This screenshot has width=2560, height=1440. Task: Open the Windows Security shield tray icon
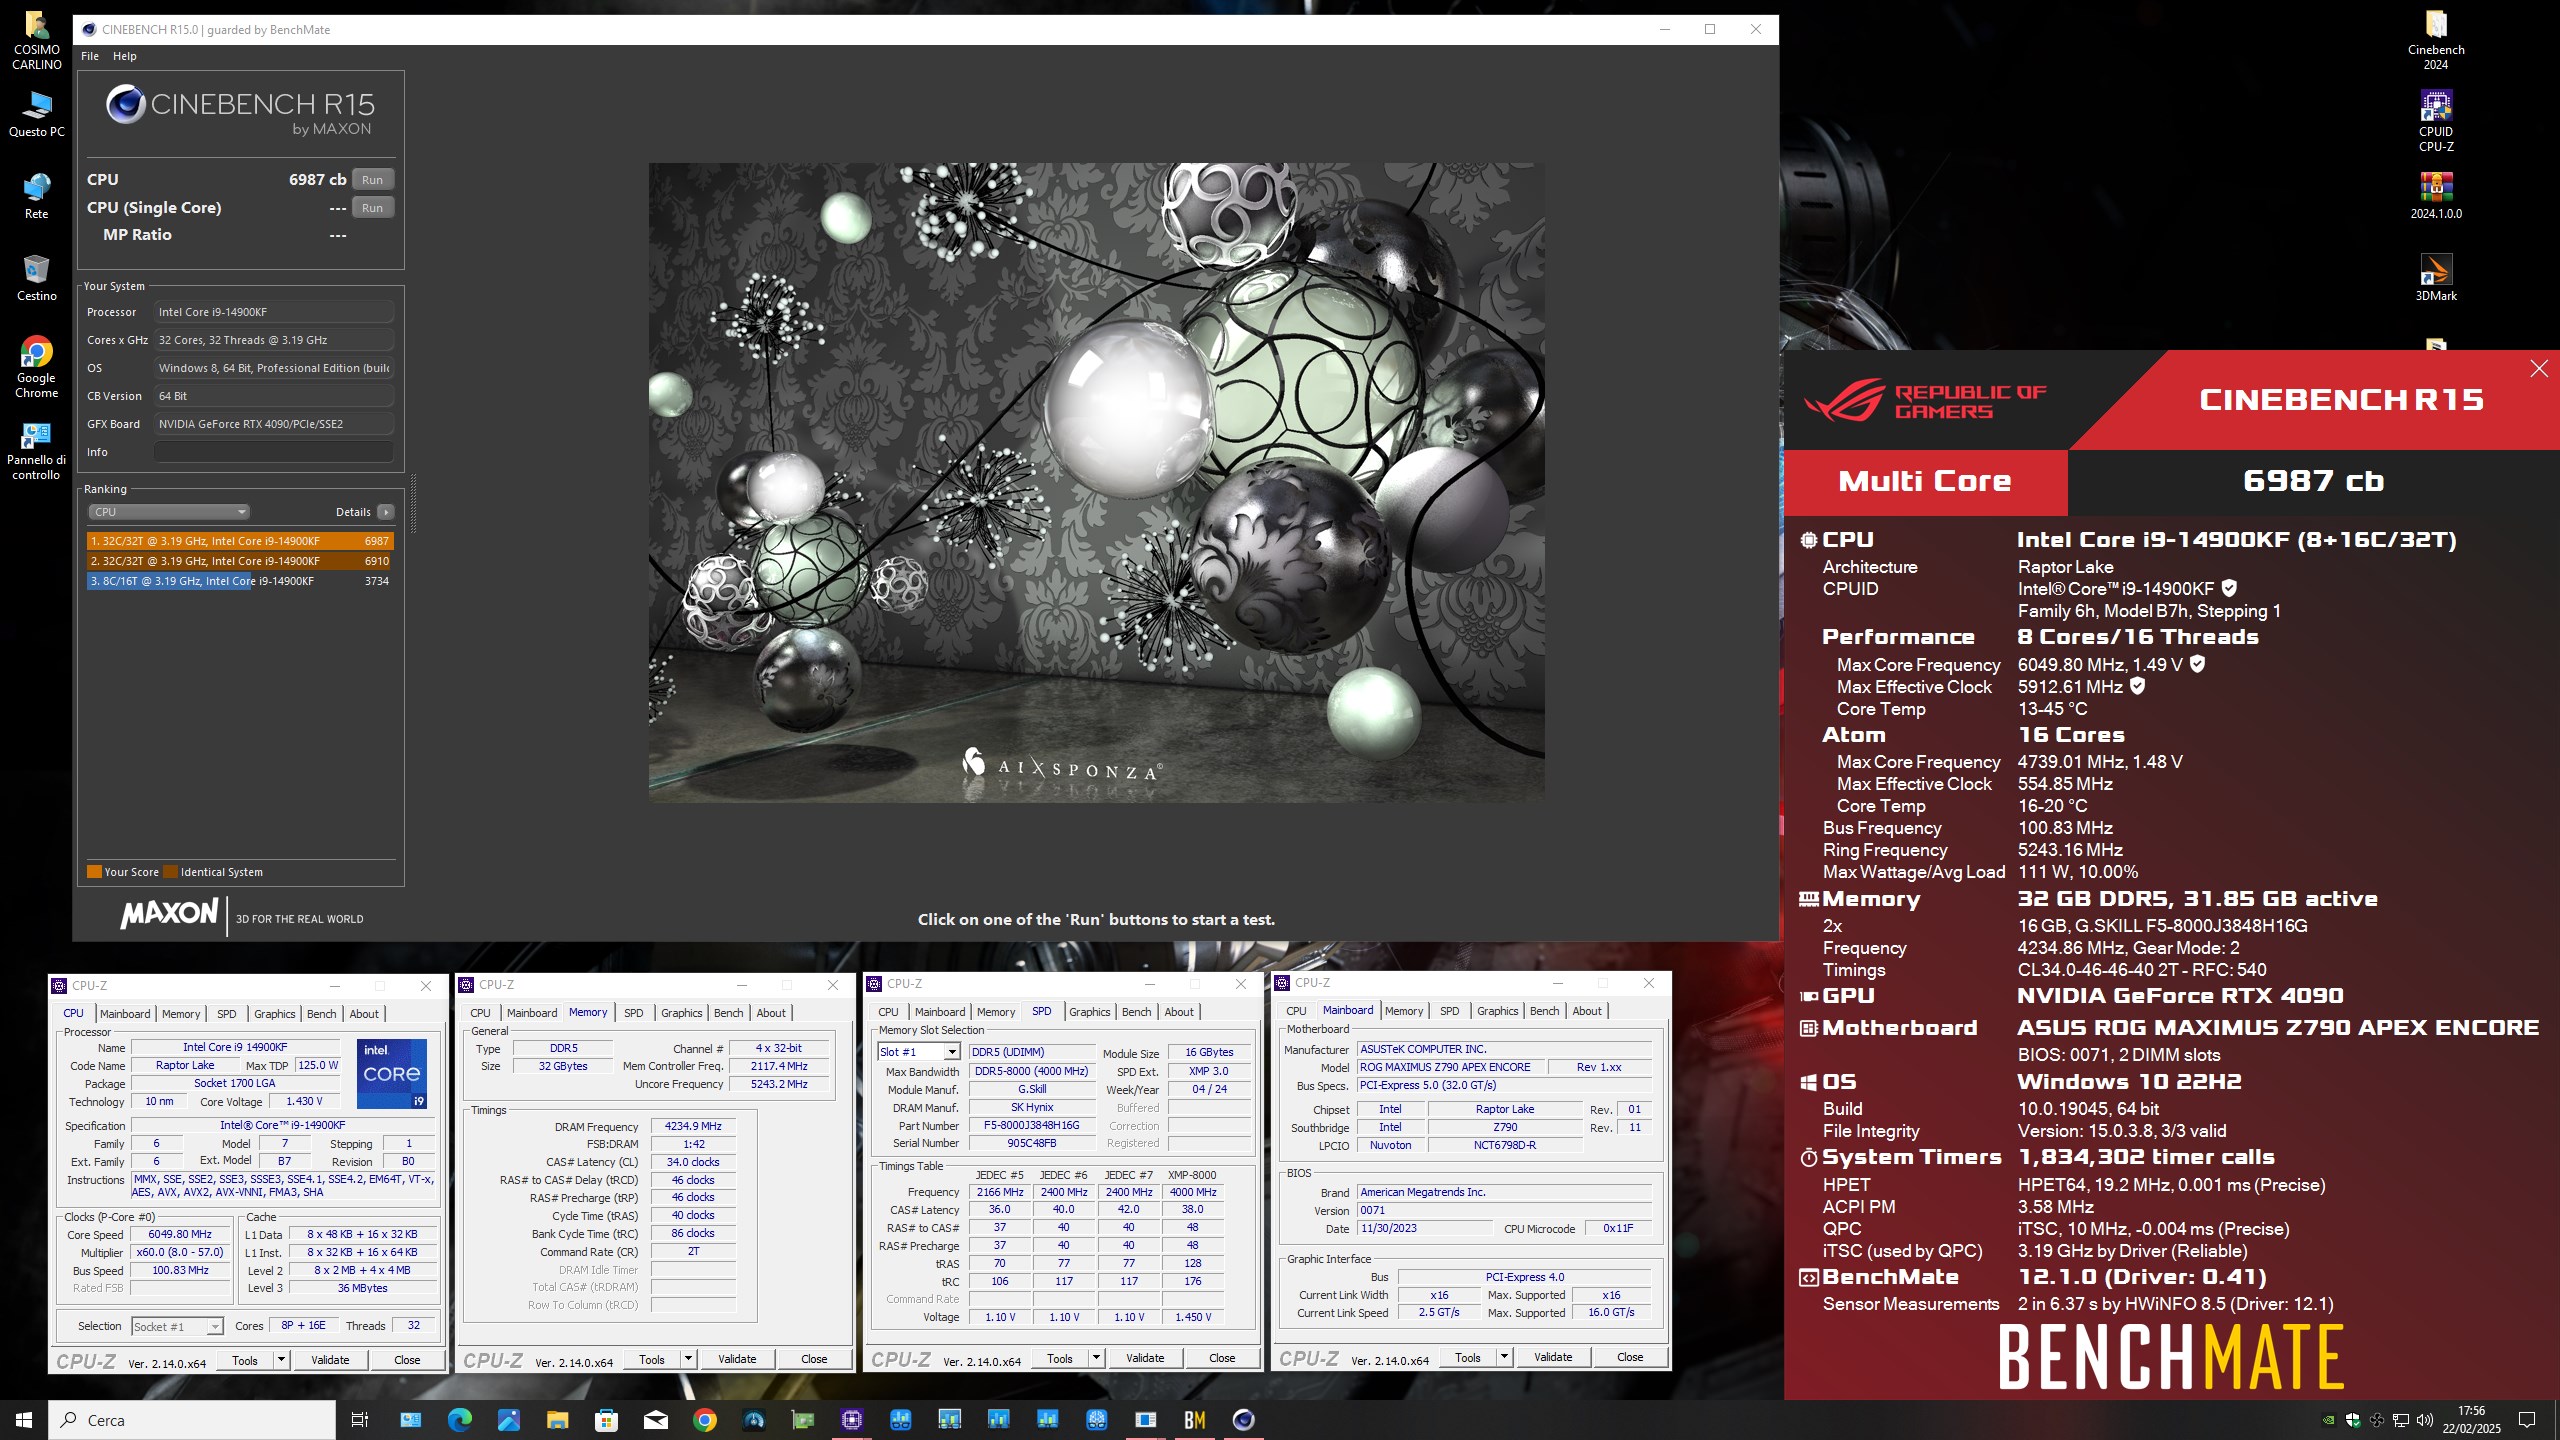2352,1420
